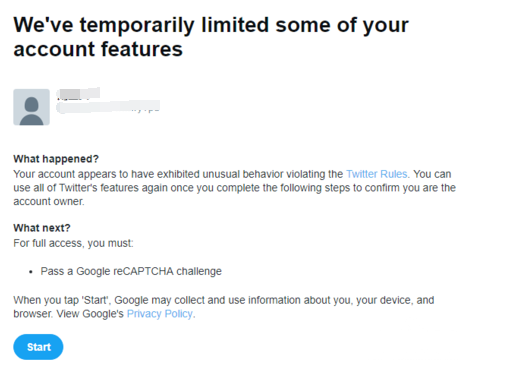The height and width of the screenshot is (383, 512).
Task: Select the blurred display name beside avatar
Action: tap(78, 94)
